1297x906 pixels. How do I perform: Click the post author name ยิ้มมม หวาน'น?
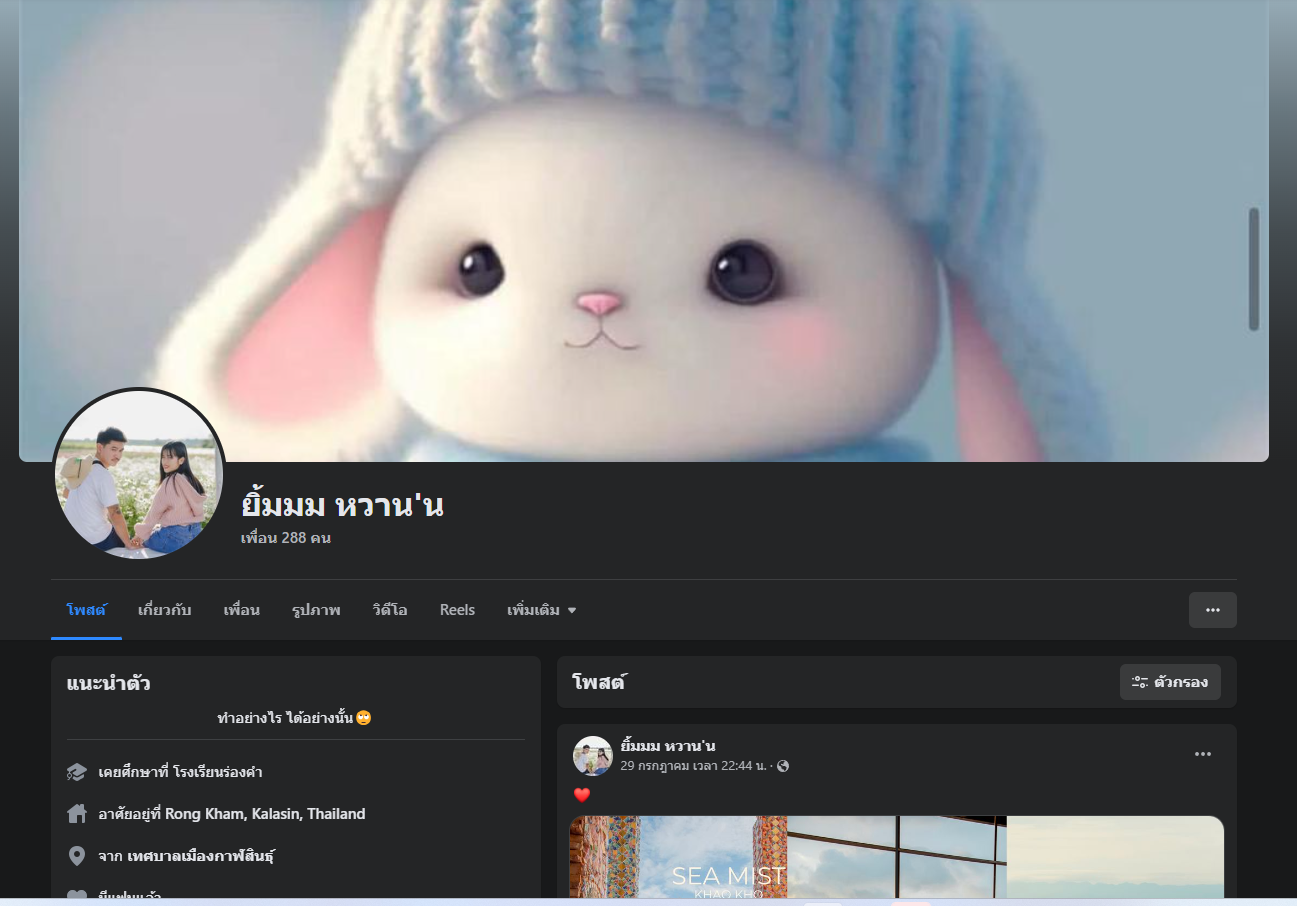pos(668,746)
